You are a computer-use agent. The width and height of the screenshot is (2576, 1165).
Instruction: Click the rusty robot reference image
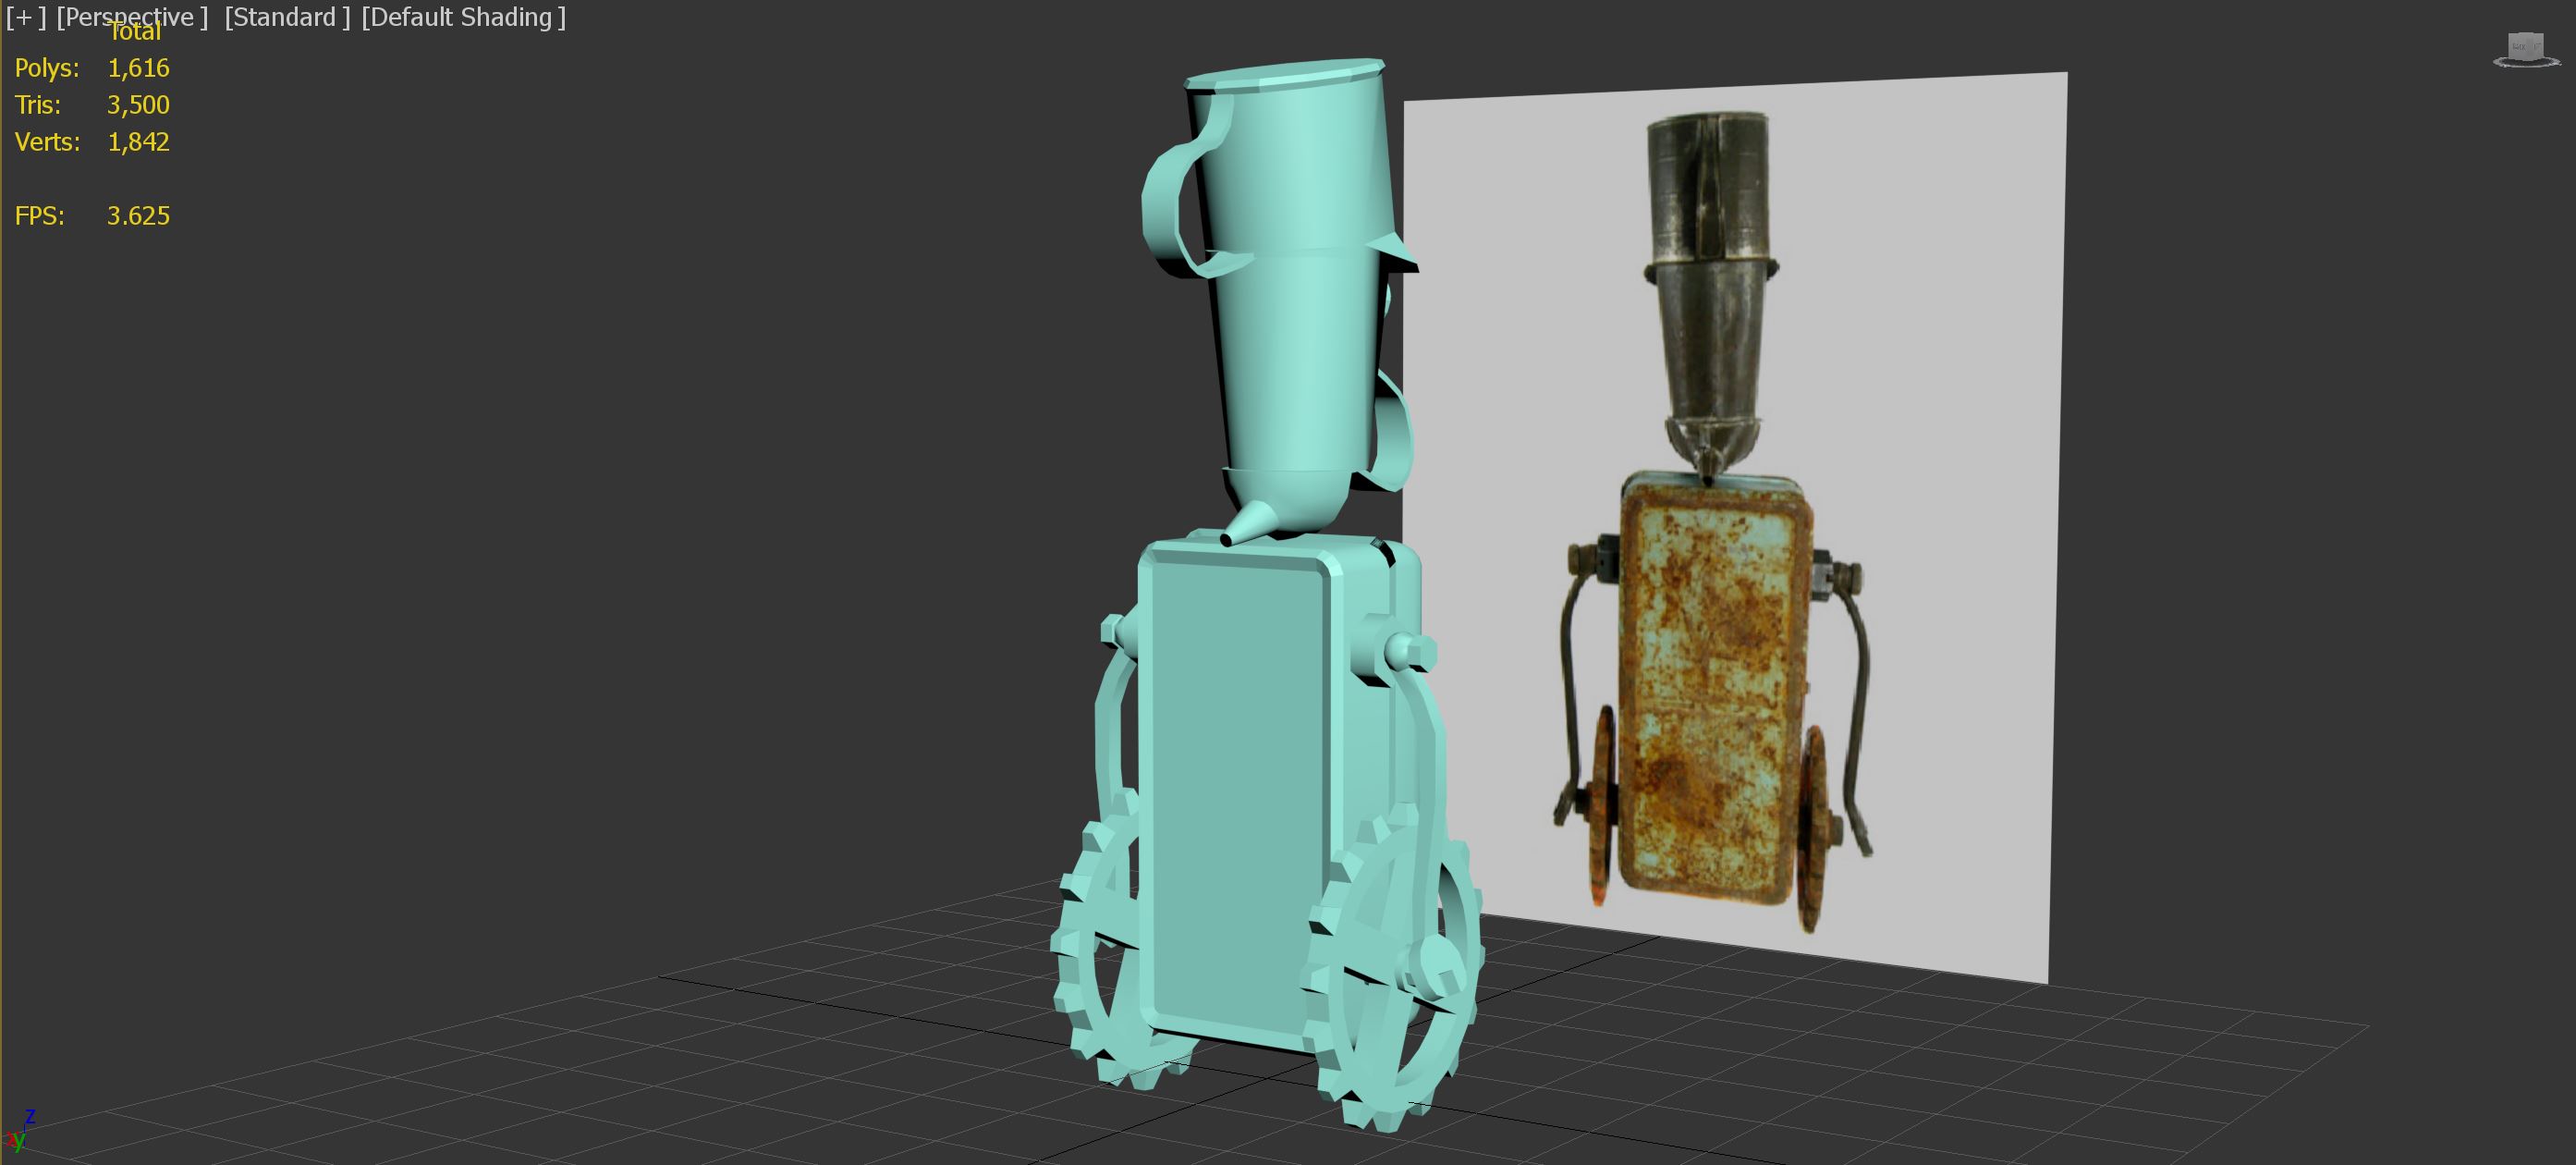tap(1715, 690)
